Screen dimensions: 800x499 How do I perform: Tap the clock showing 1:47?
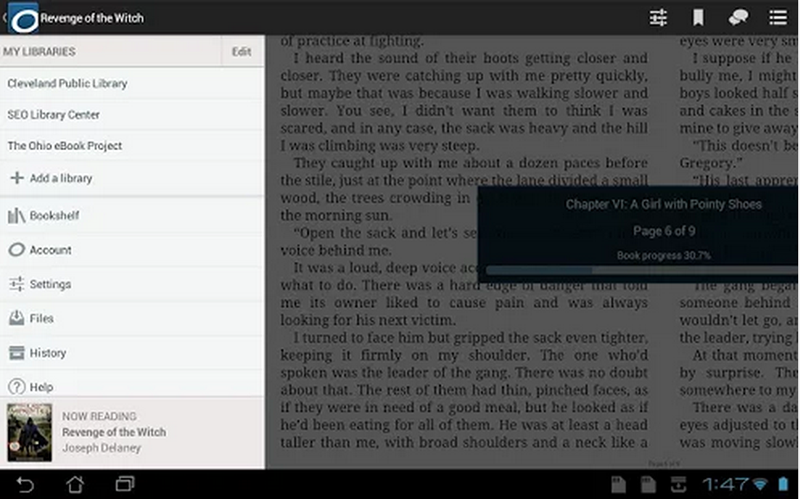[725, 484]
